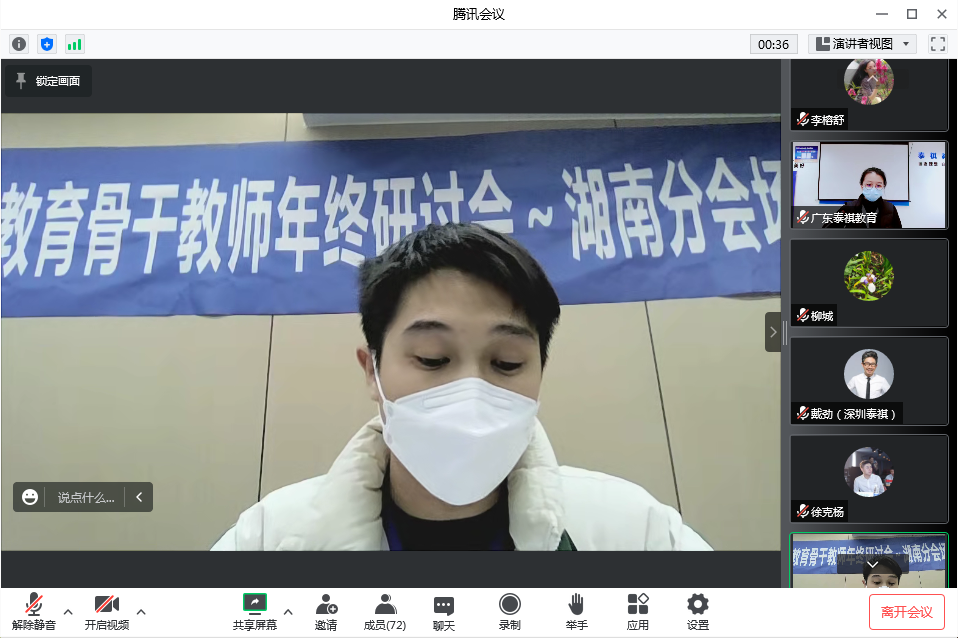Enter fullscreen mode via top-right icon

click(937, 44)
